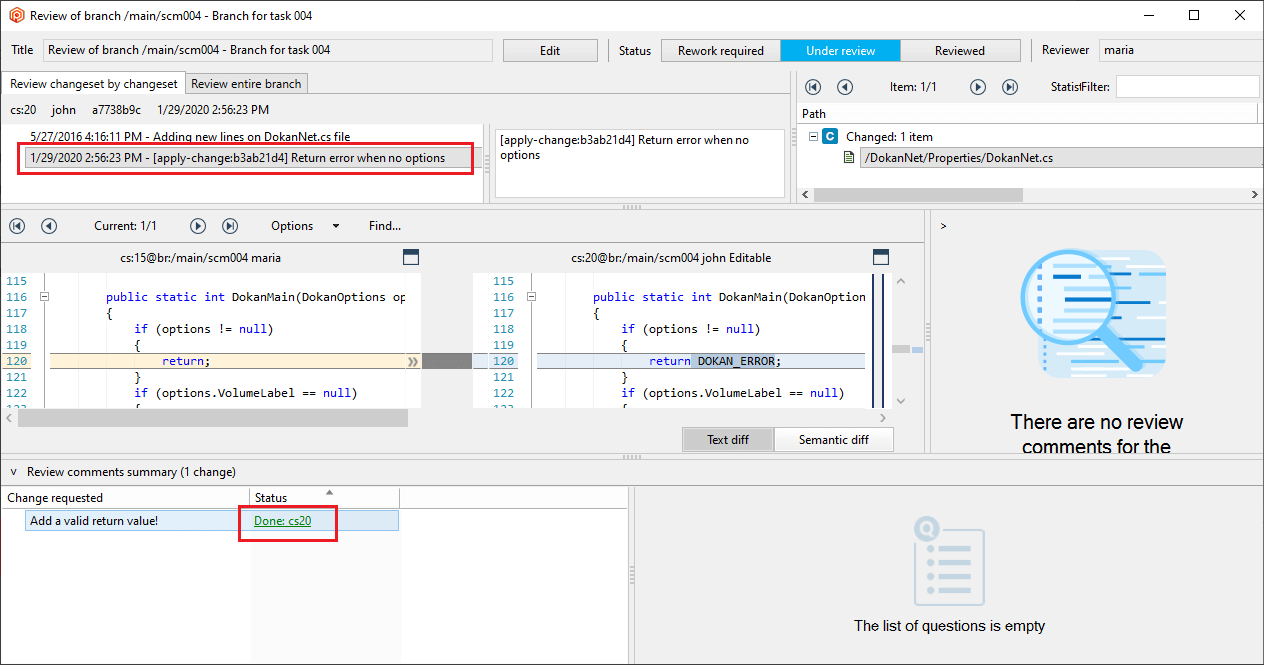The width and height of the screenshot is (1264, 665).
Task: Select the 1/29/2020 apply-change changeset row
Action: tap(250, 157)
